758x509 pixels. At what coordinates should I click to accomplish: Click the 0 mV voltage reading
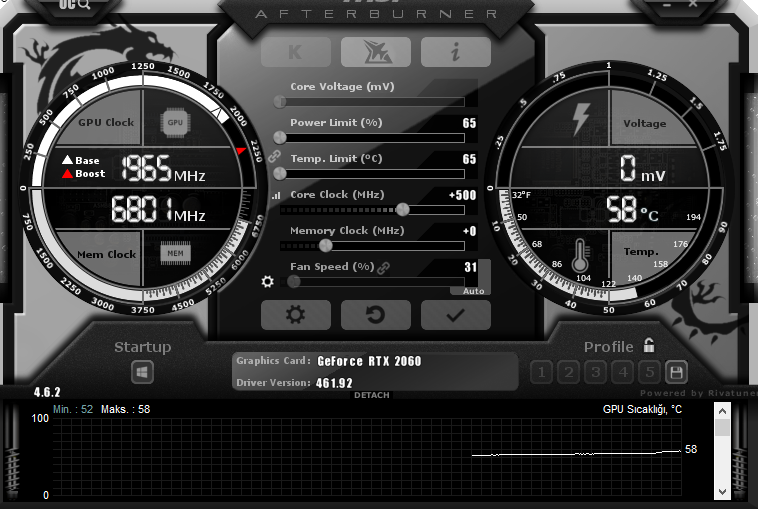tap(642, 168)
